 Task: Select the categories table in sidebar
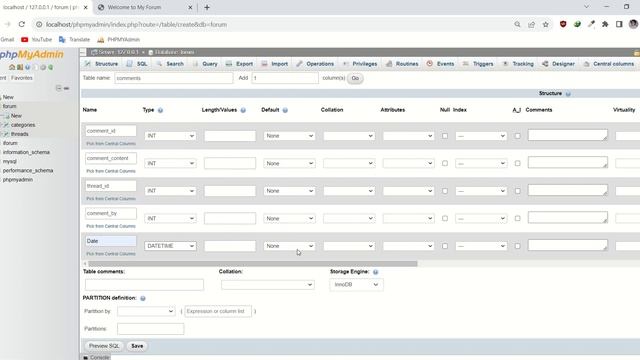click(23, 125)
